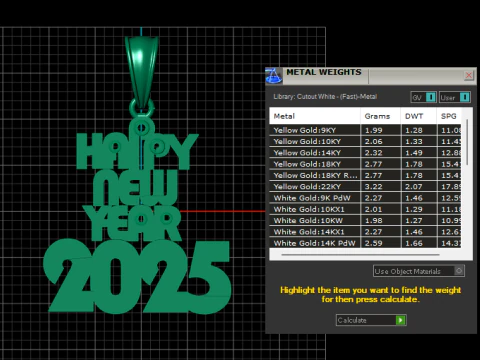The image size is (480, 360).
Task: Click the 2.01 grams value for 10KX1
Action: (x=373, y=209)
